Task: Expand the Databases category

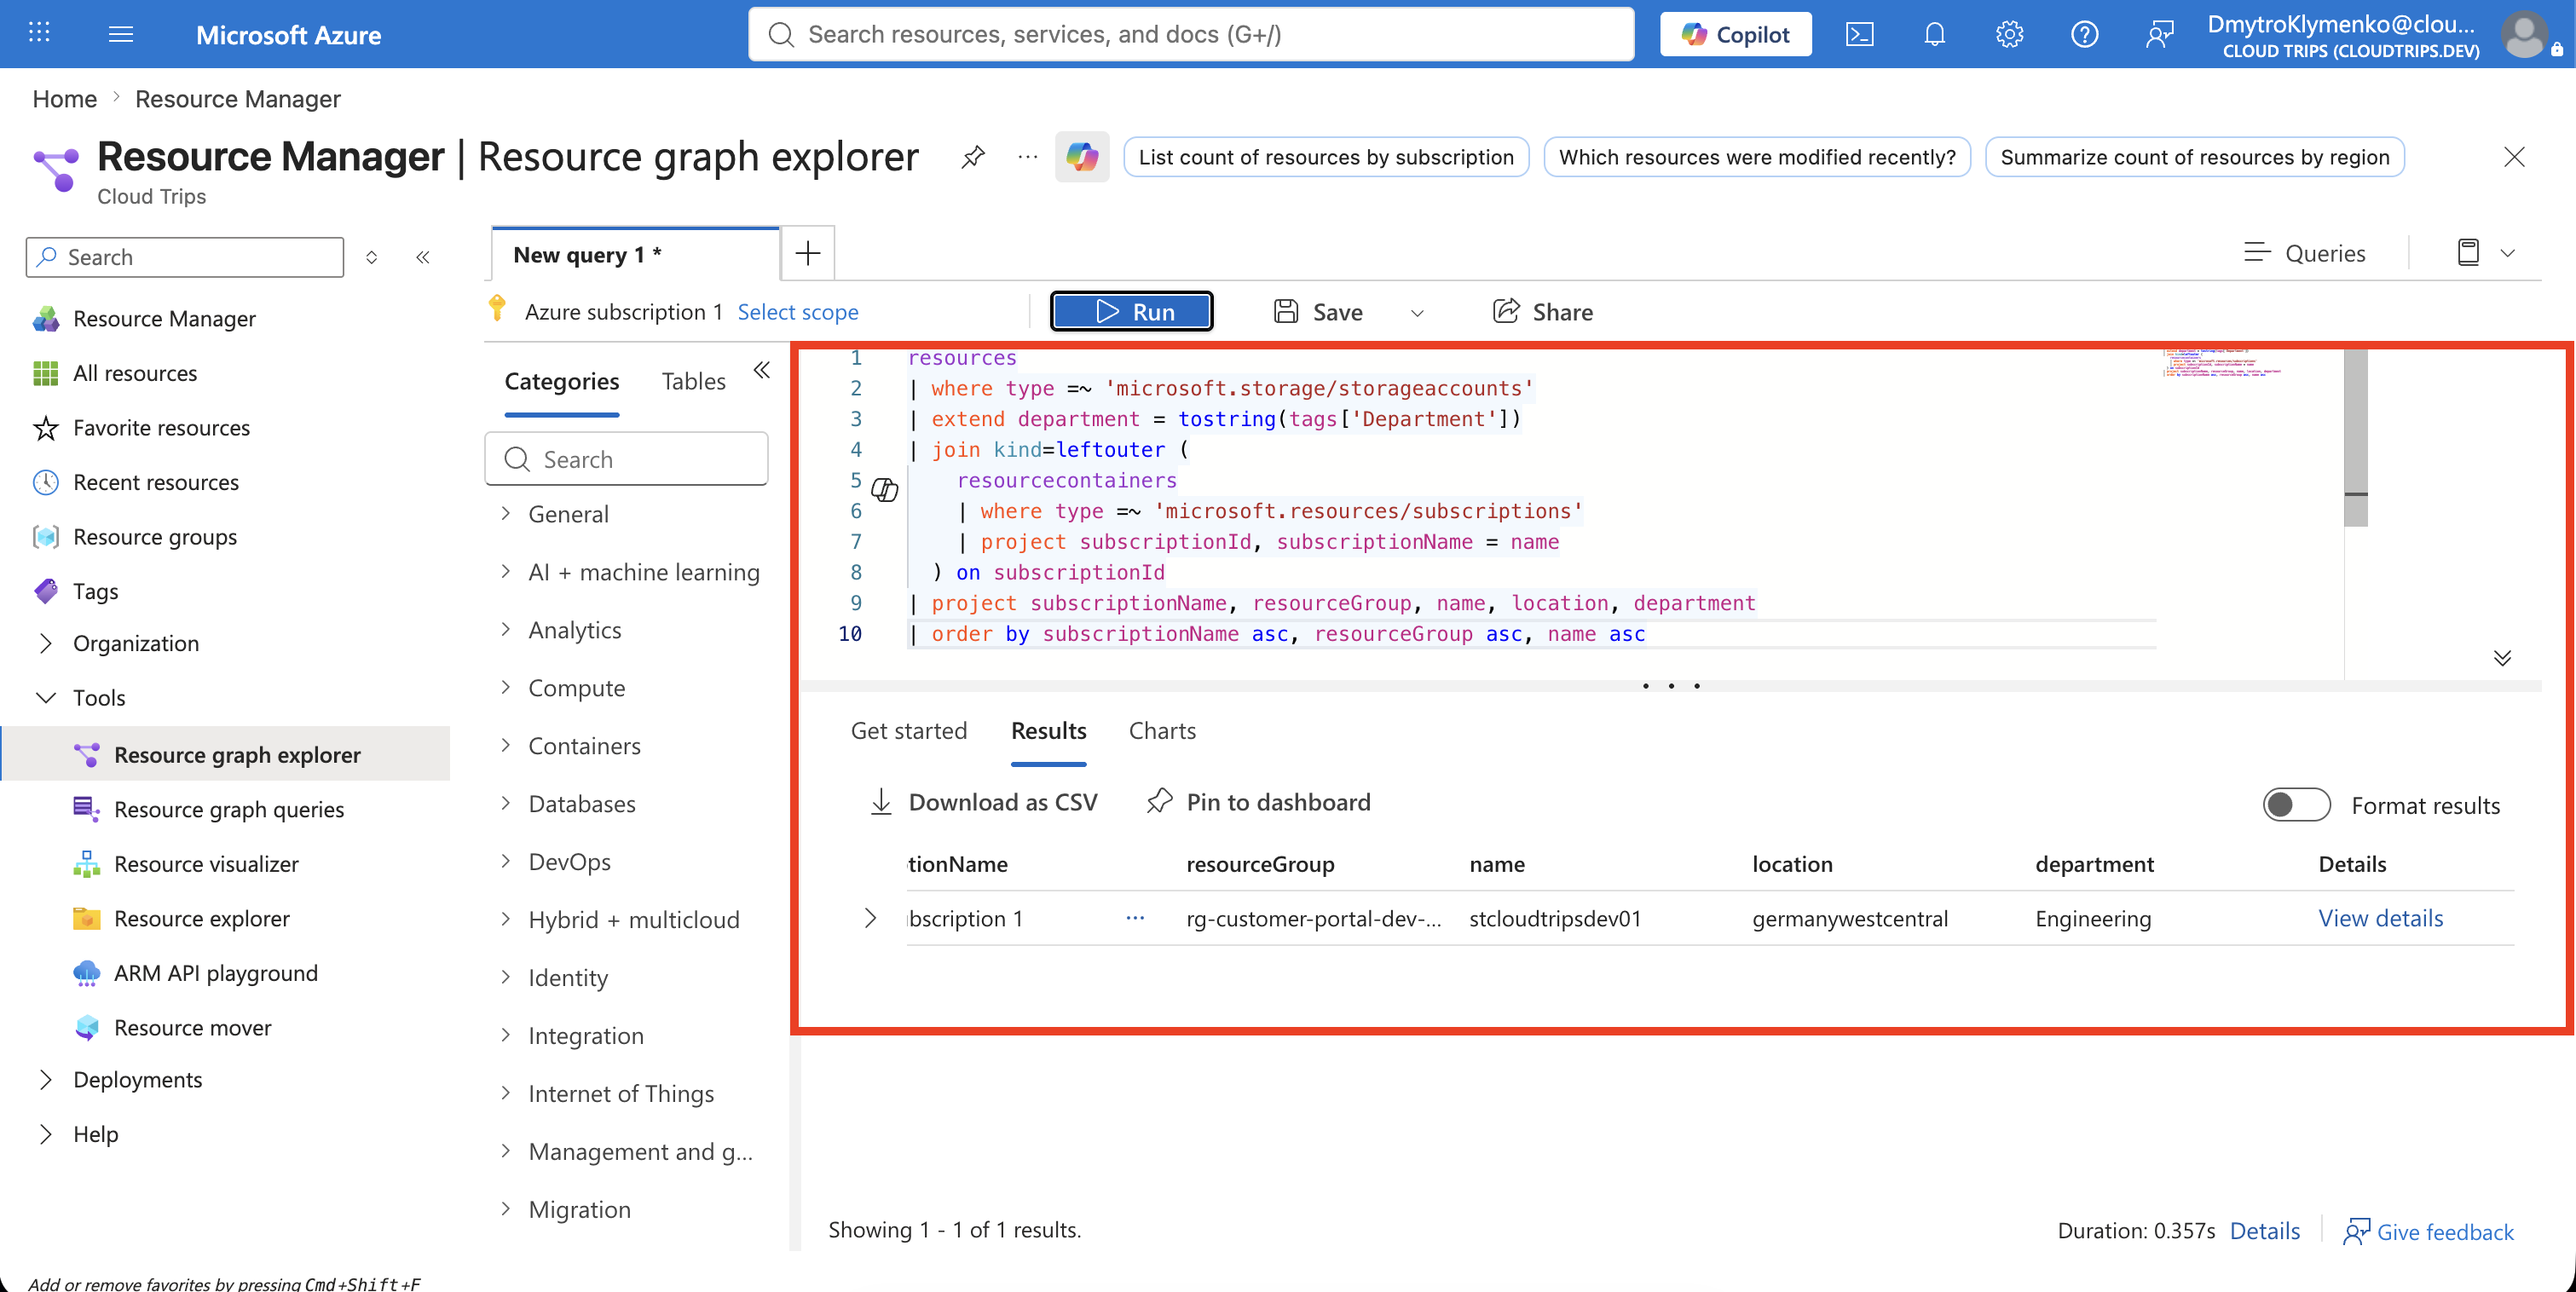Action: click(x=506, y=804)
